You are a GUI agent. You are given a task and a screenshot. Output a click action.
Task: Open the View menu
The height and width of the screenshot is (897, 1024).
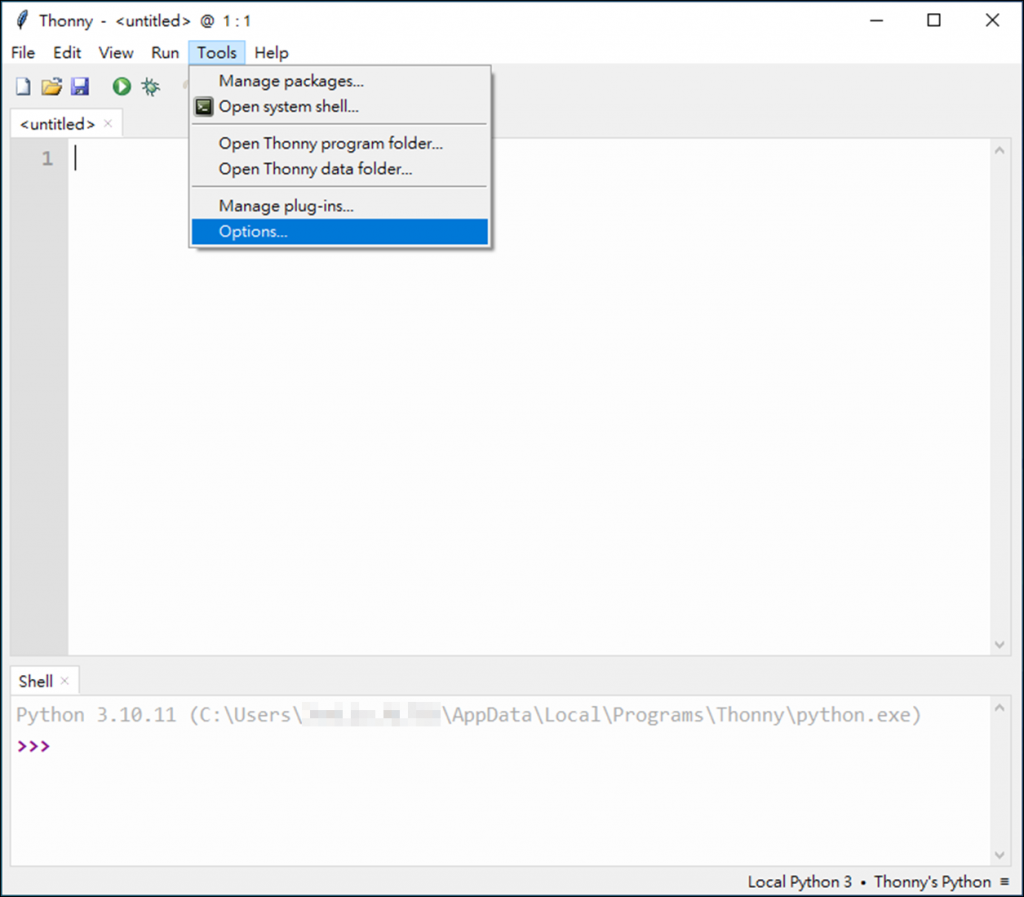click(x=116, y=52)
